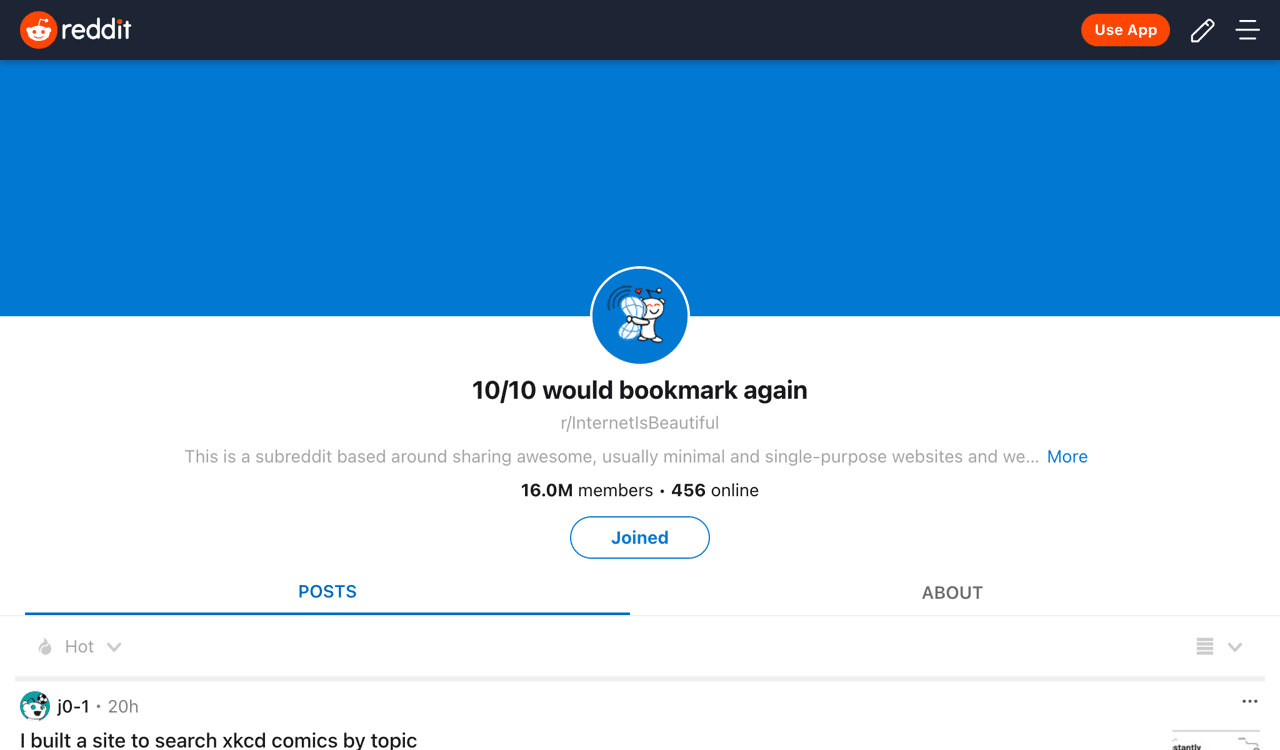Click the Use App button

[1125, 30]
